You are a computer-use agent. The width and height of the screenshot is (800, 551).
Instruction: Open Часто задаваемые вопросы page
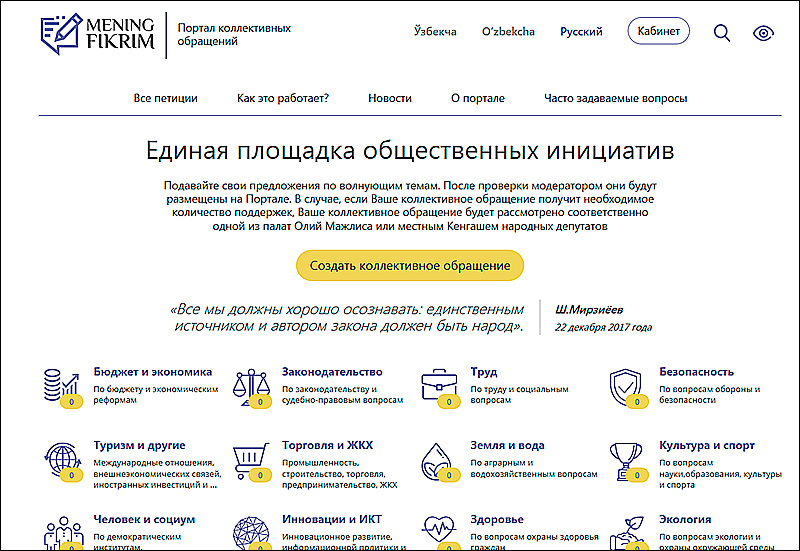point(615,98)
